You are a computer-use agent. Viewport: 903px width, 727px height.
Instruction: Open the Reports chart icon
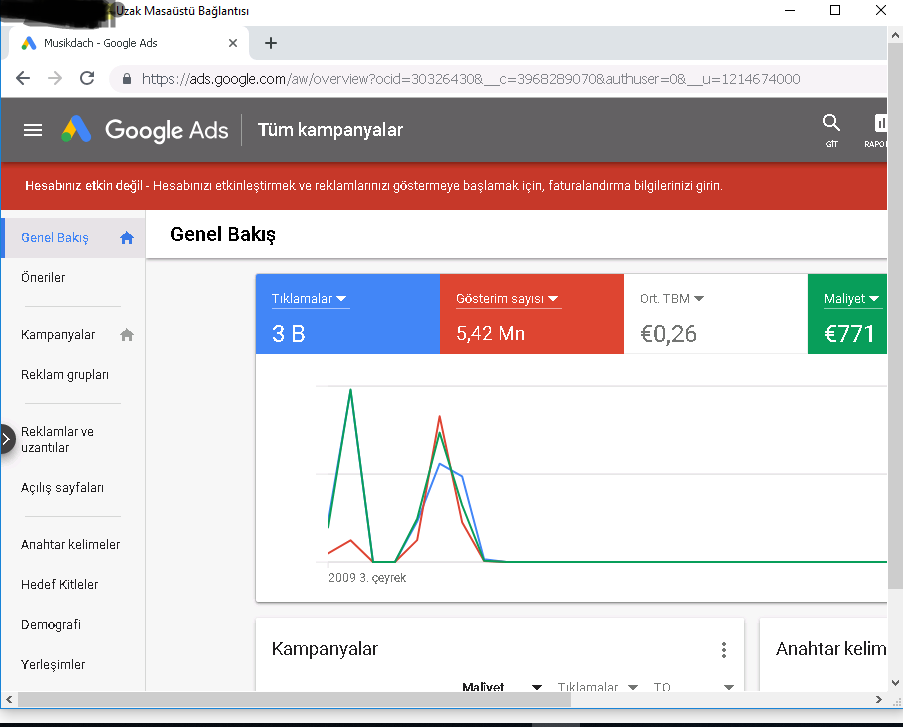880,123
